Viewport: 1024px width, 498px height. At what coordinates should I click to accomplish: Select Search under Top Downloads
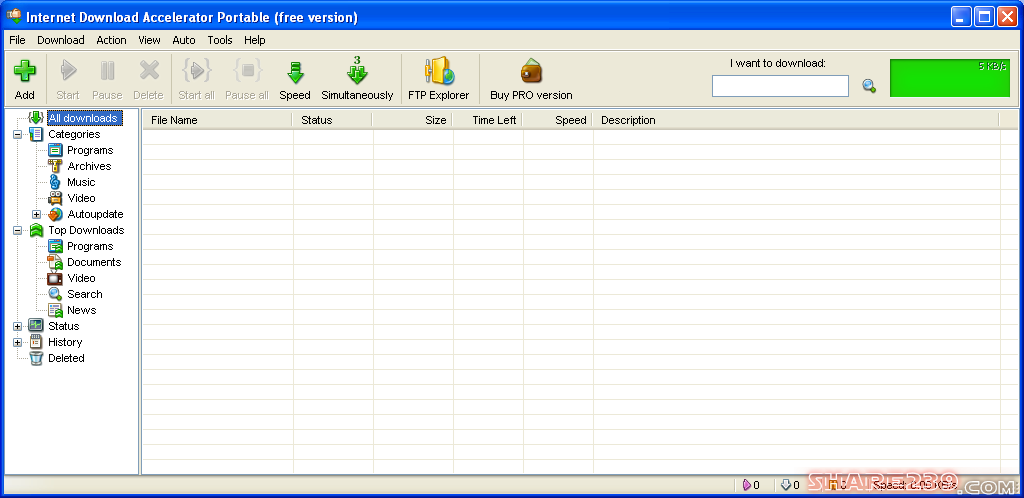(85, 294)
